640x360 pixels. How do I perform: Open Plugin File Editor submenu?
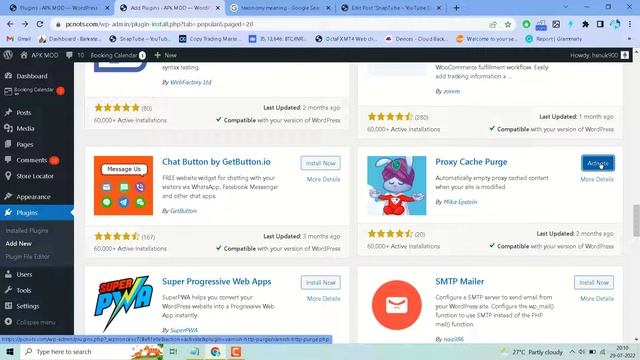[27, 256]
